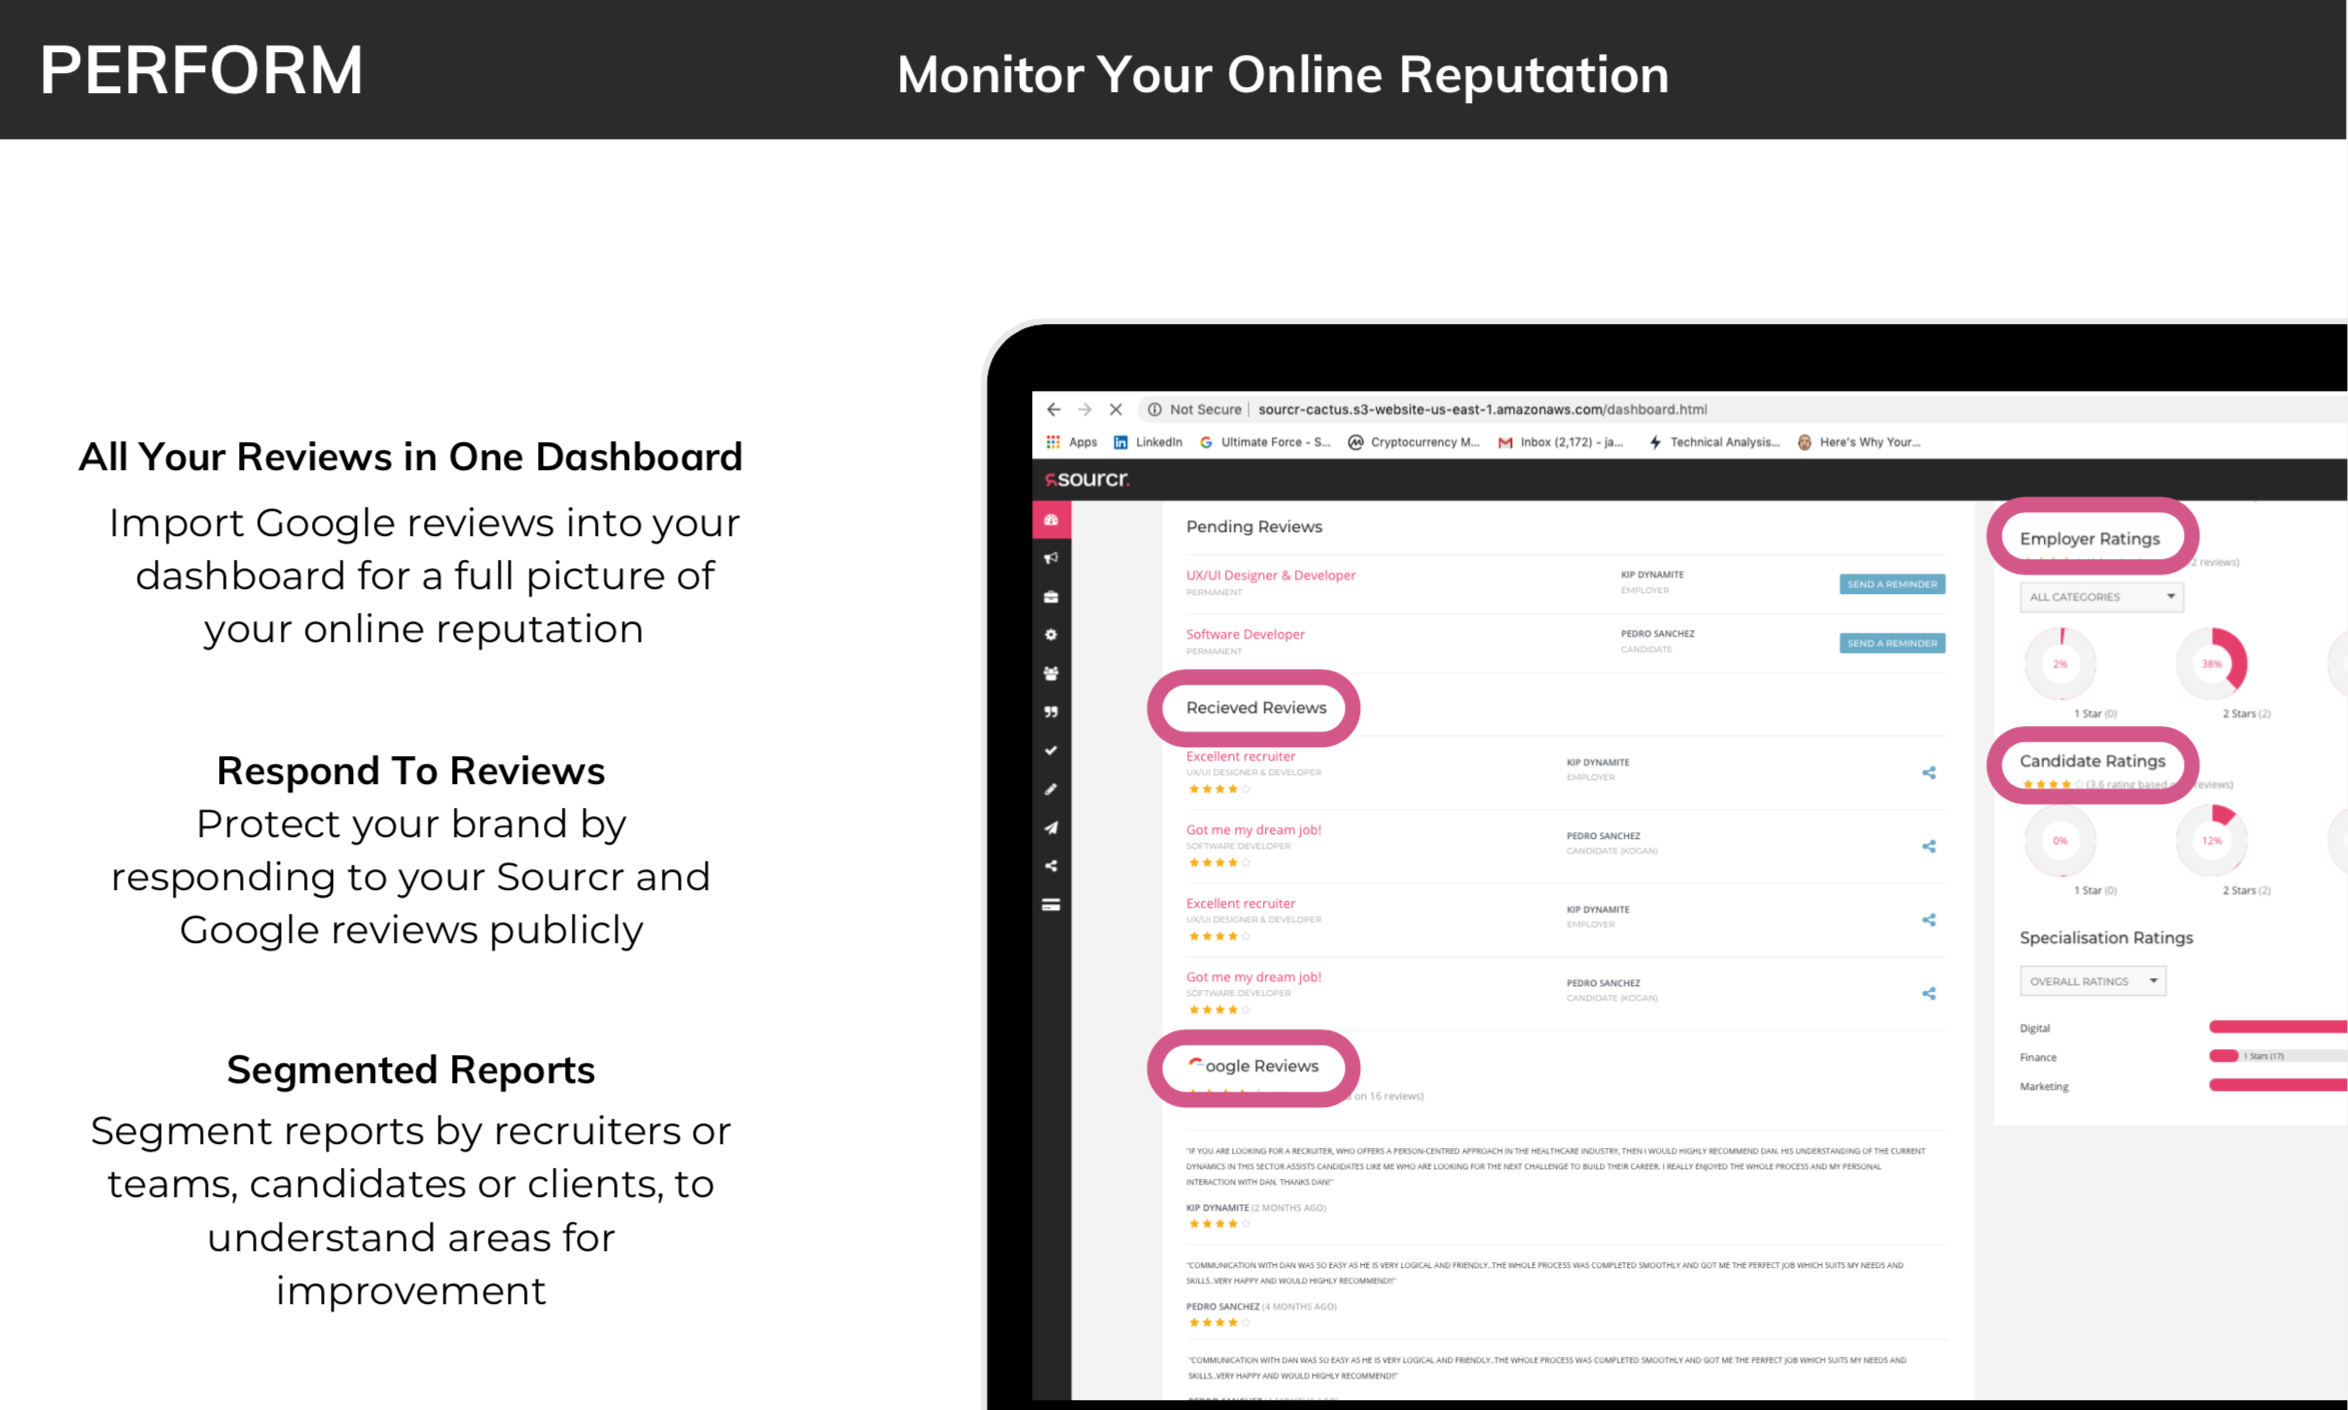This screenshot has height=1410, width=2348.
Task: Expand the All Categories dropdown
Action: 2101,597
